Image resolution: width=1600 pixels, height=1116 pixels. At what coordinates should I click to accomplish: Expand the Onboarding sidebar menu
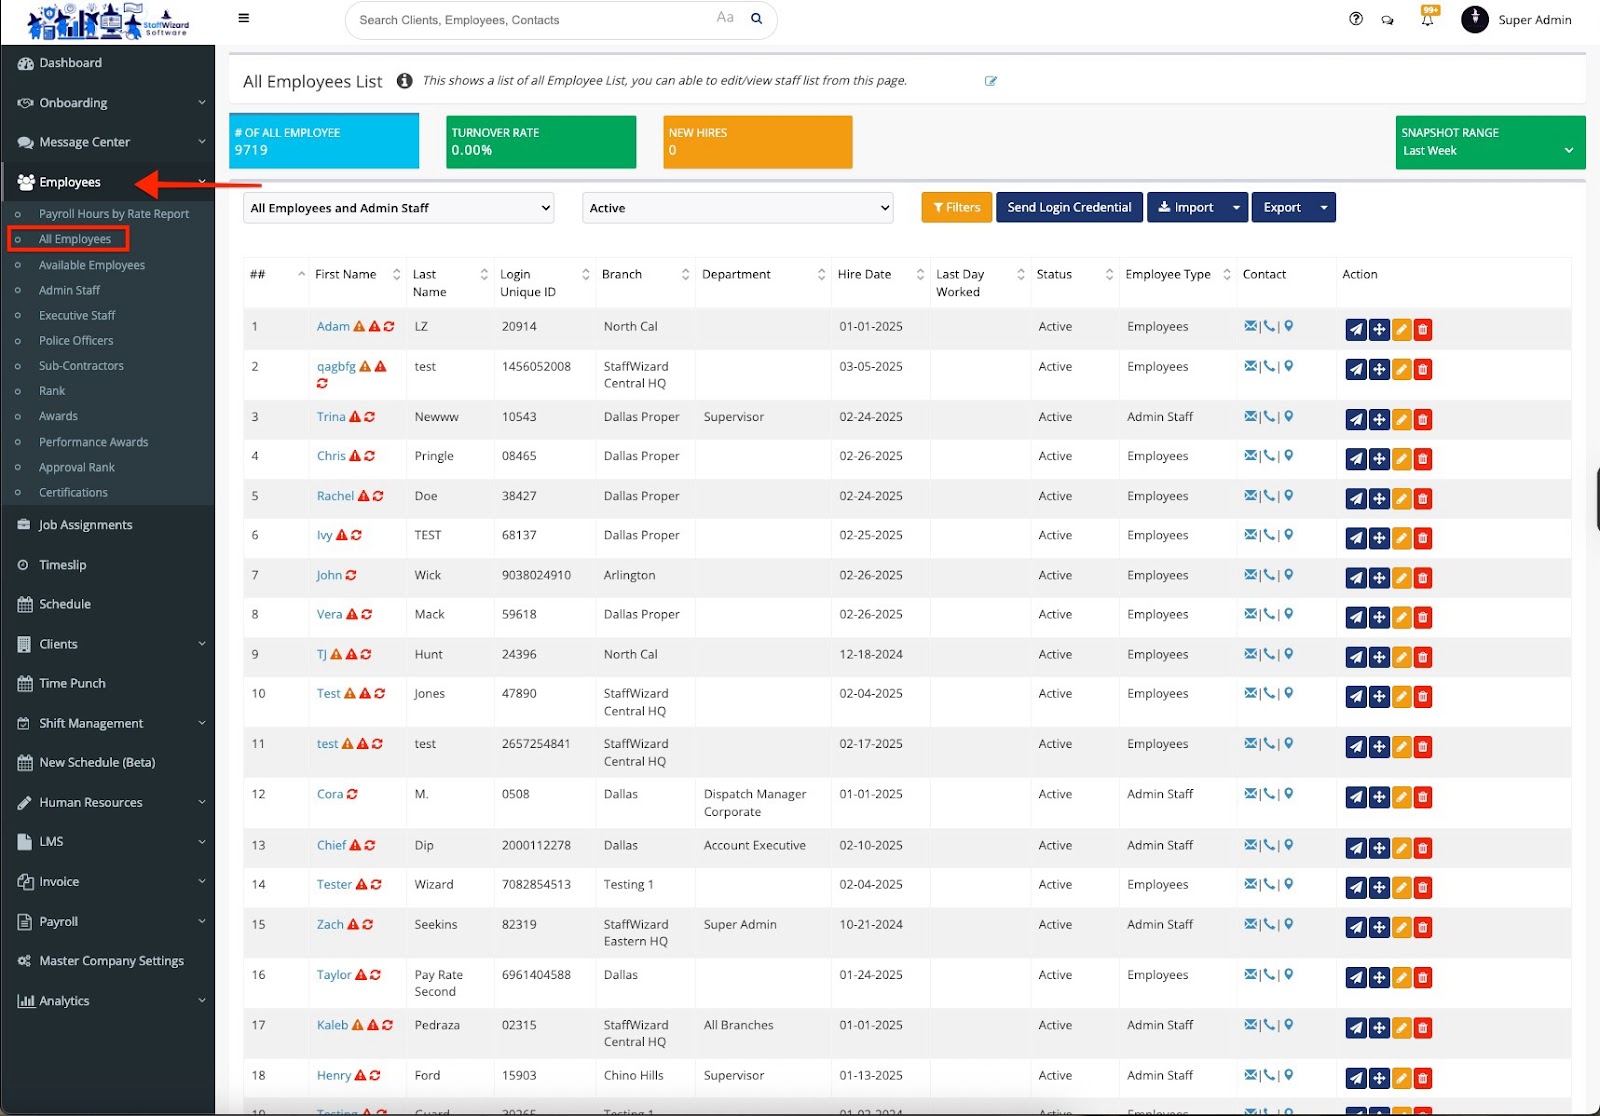tap(108, 102)
